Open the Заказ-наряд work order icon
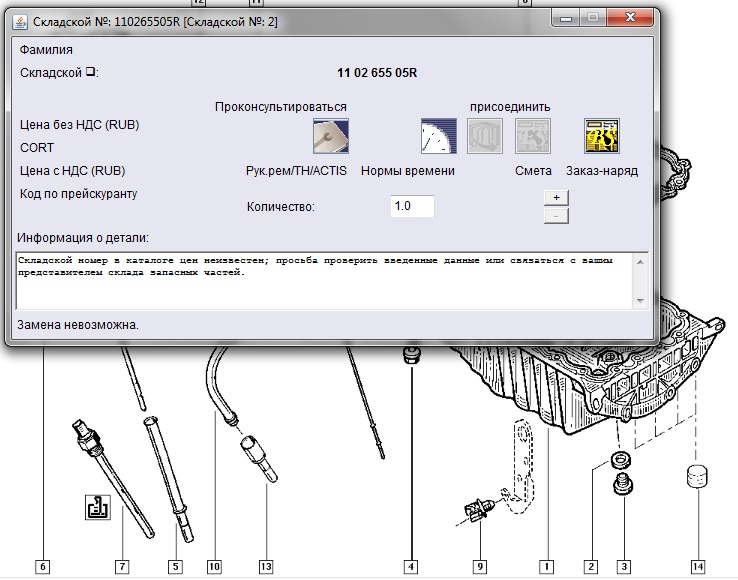 click(601, 136)
